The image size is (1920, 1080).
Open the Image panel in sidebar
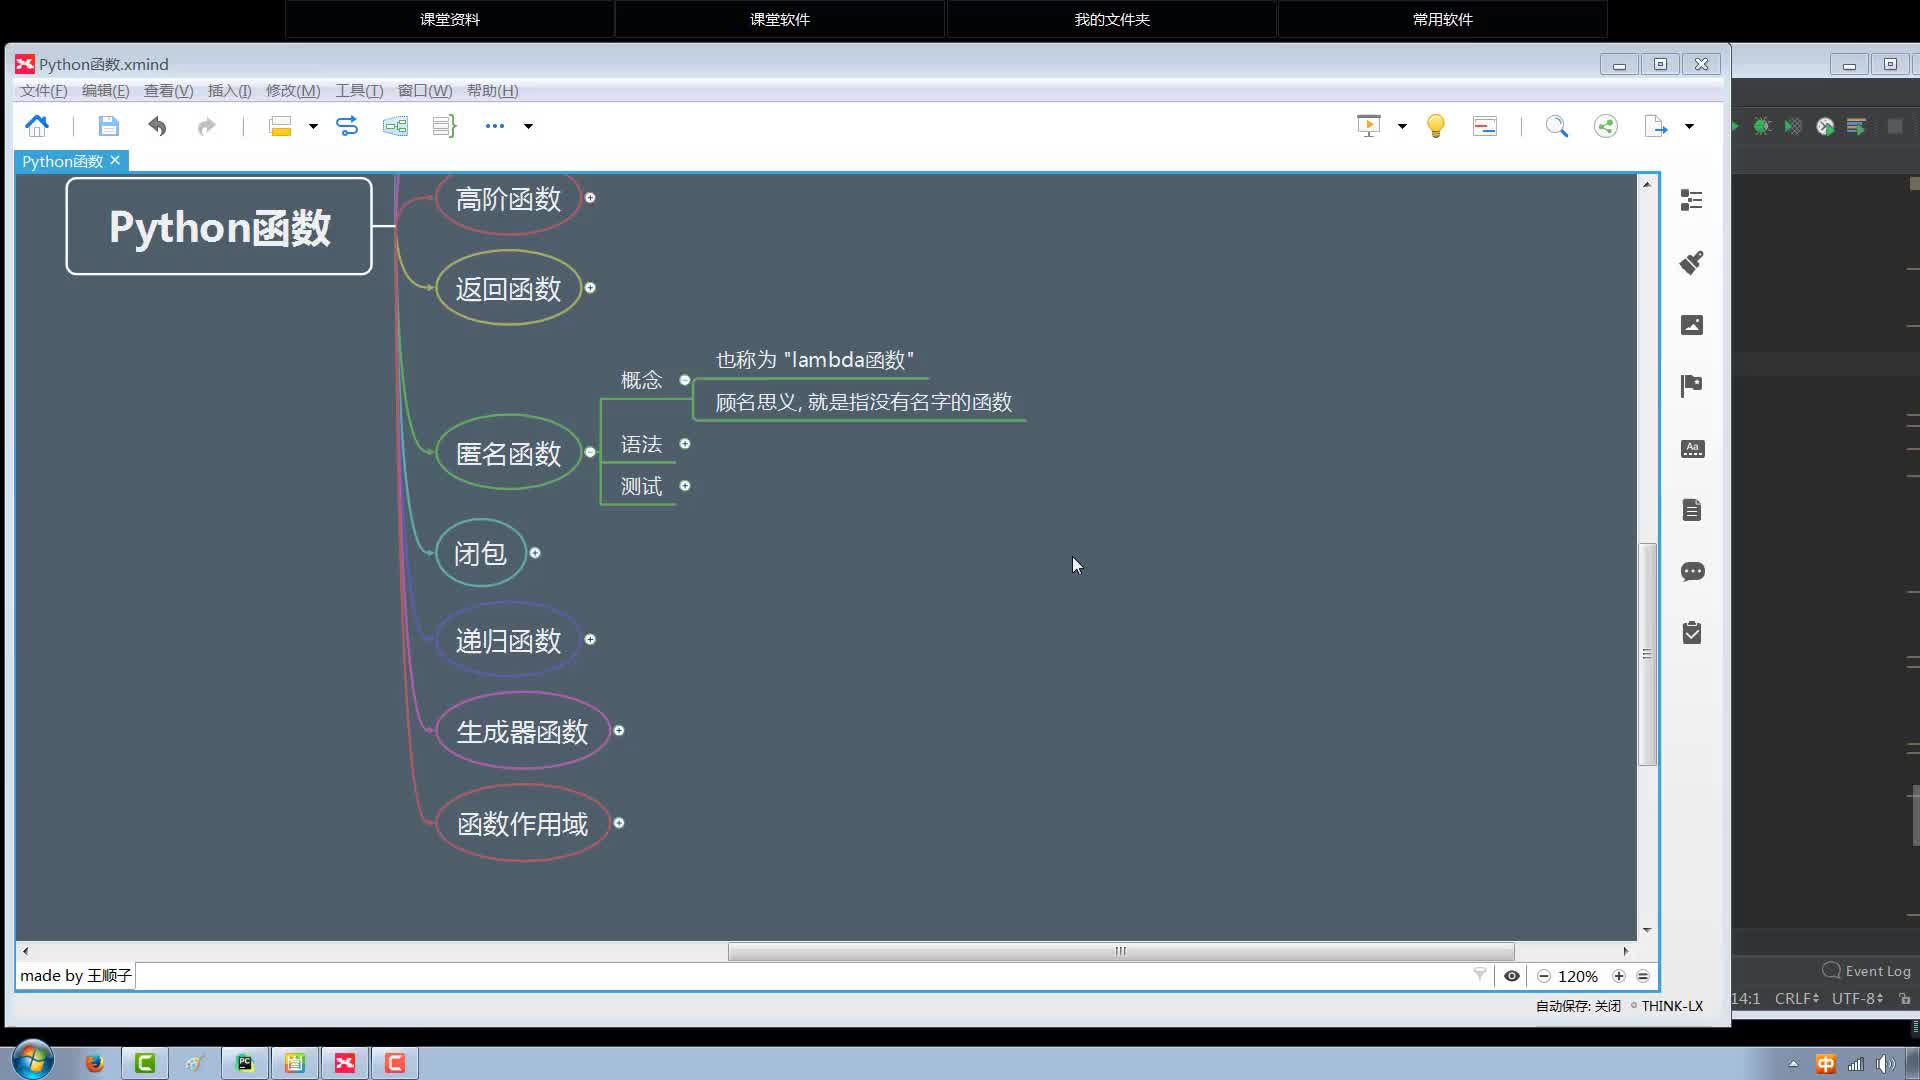click(1691, 325)
